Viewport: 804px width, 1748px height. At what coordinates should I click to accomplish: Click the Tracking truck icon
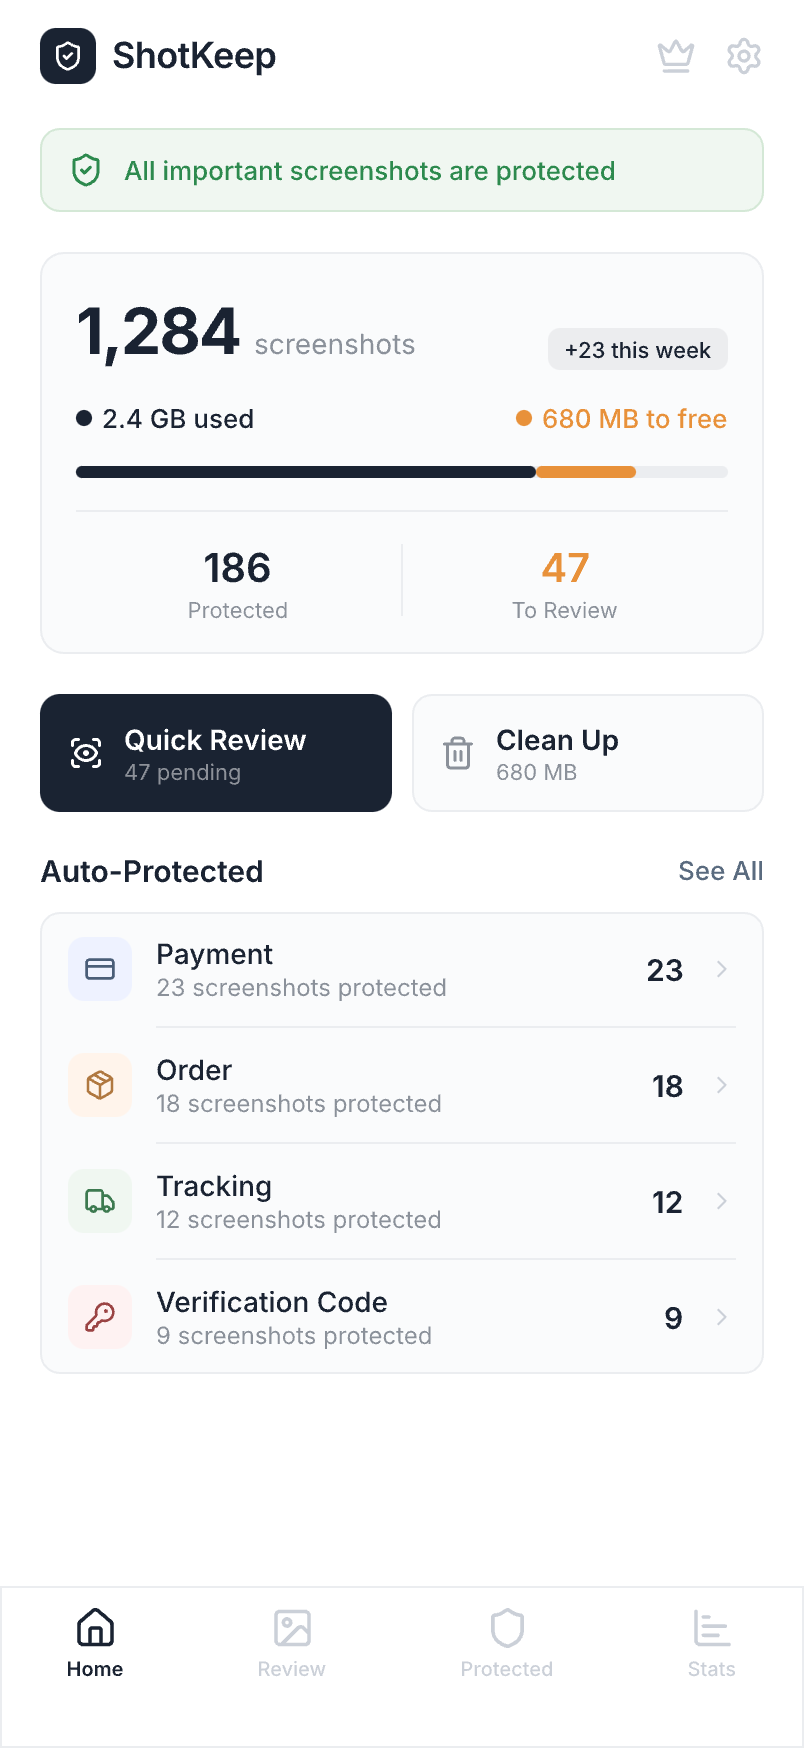[100, 1201]
